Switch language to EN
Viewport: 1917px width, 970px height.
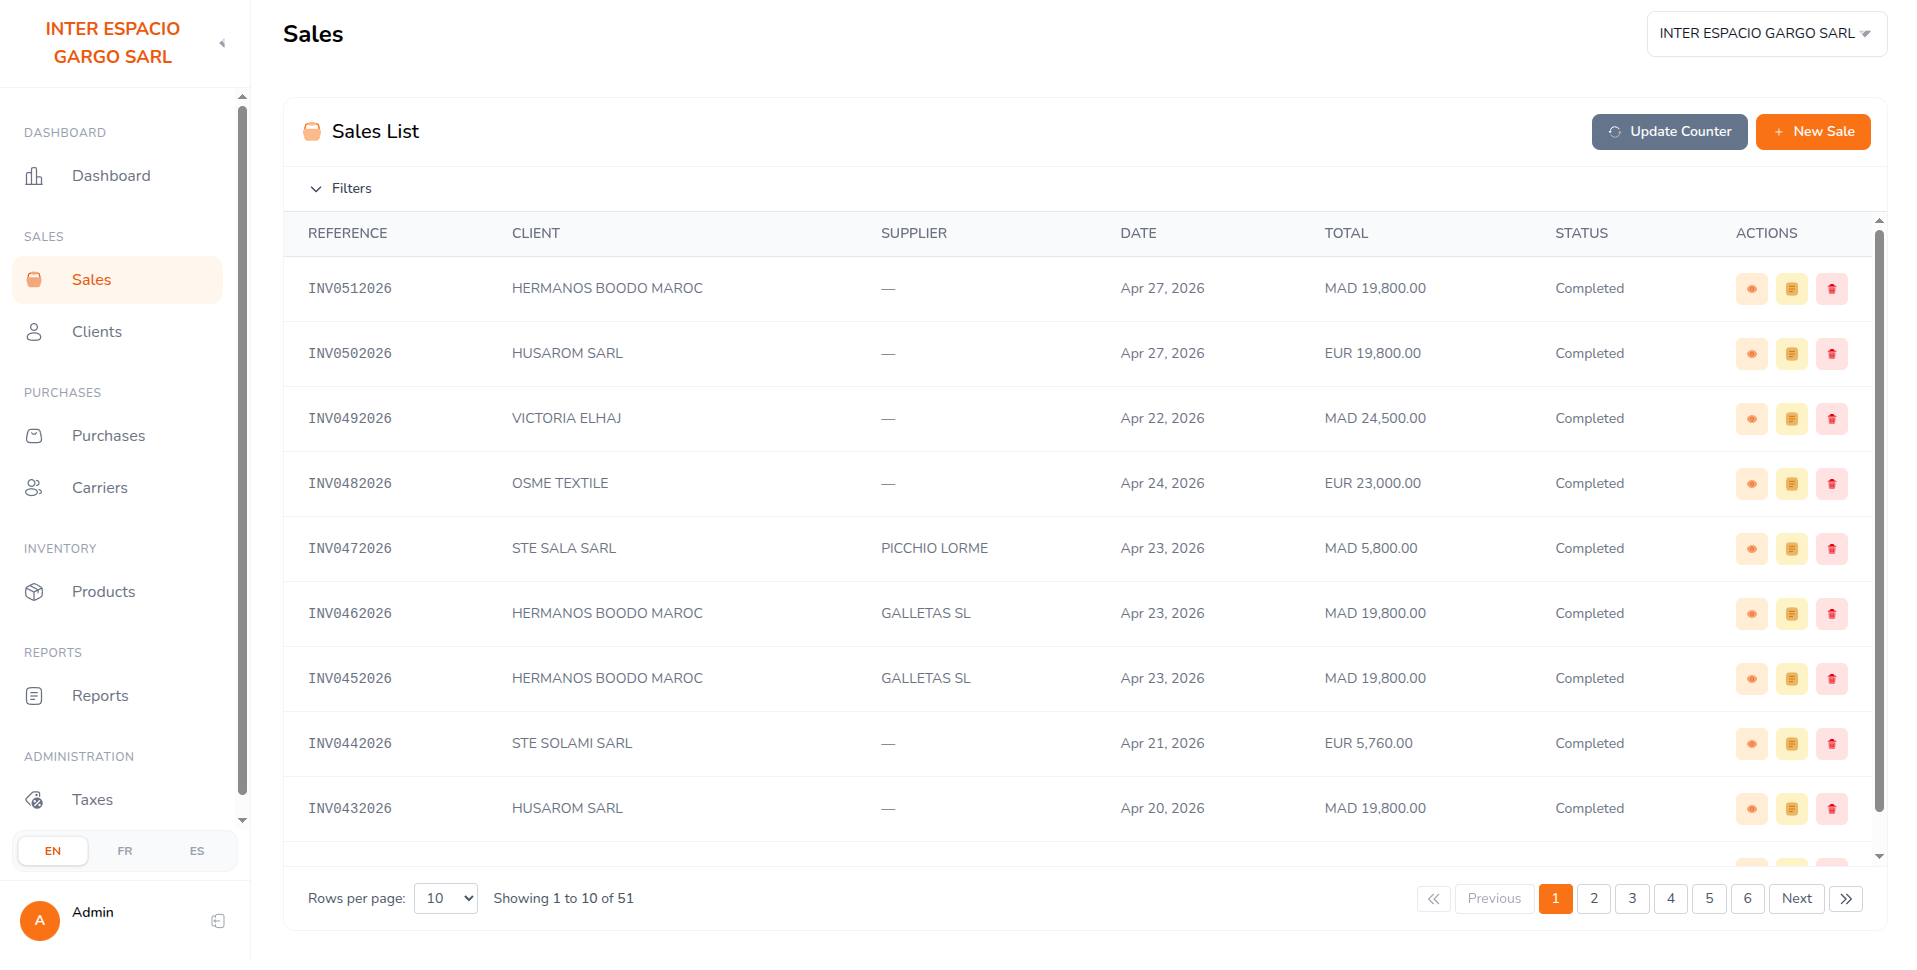[x=53, y=851]
